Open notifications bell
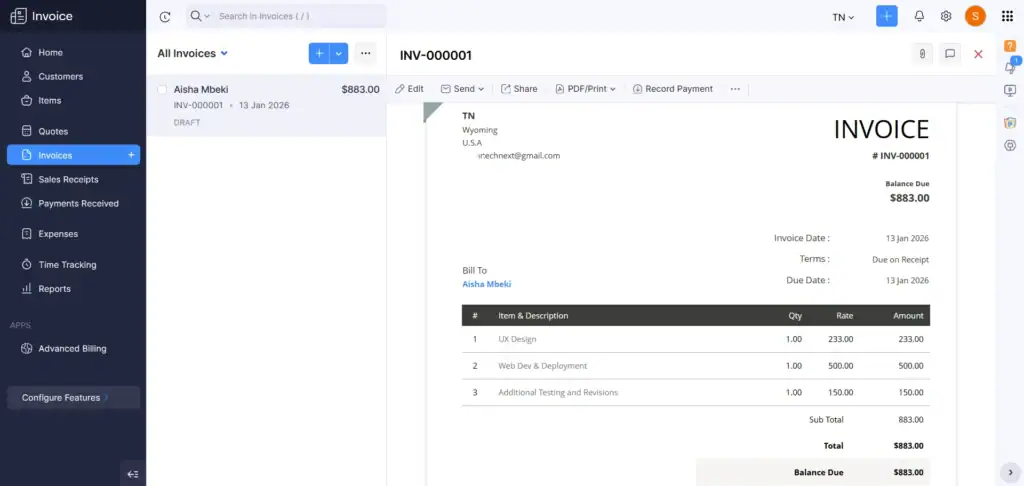The width and height of the screenshot is (1024, 486). point(919,16)
